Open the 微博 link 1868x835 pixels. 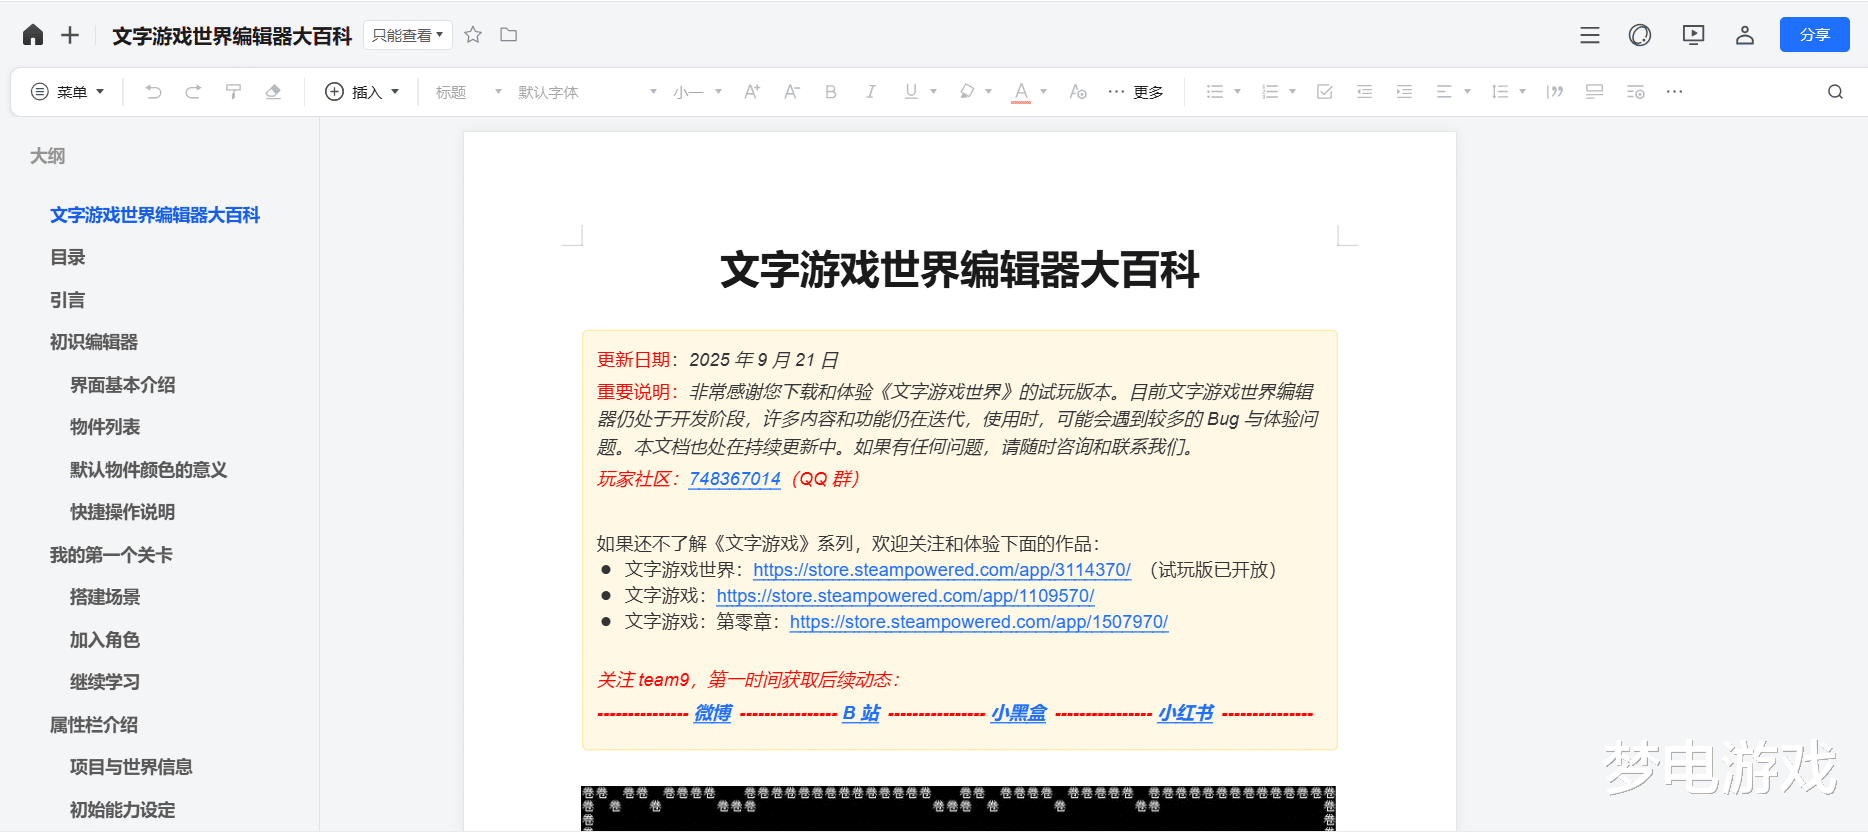coord(713,713)
